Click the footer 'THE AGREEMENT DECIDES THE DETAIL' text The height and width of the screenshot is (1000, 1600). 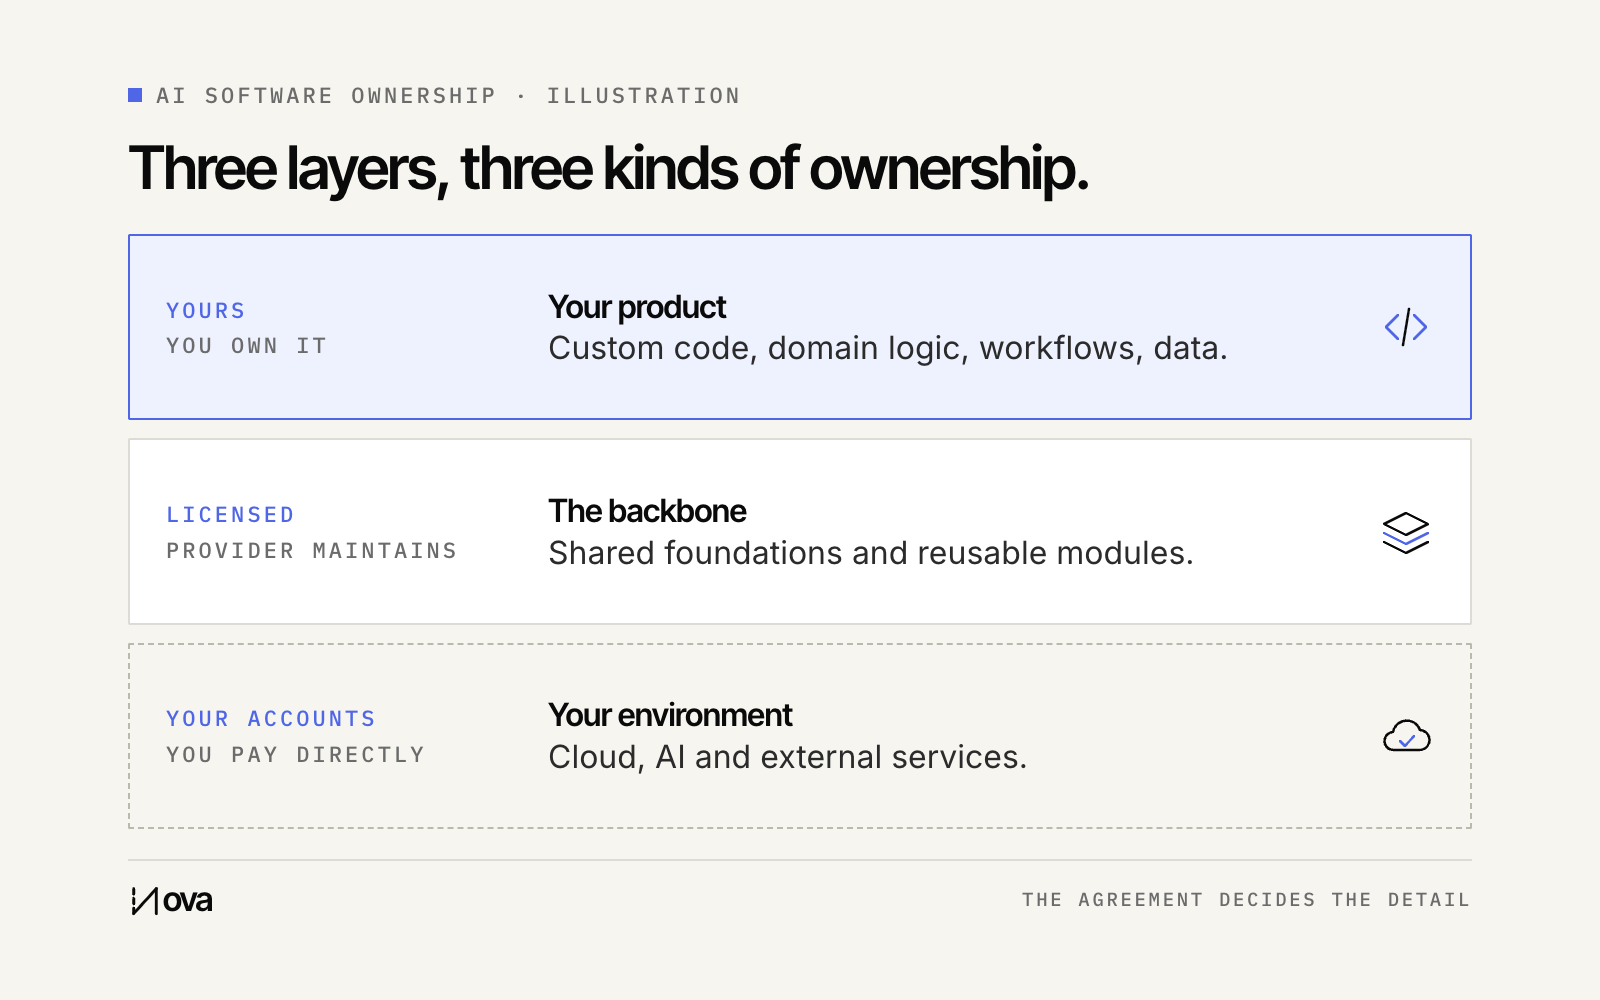coord(1246,900)
